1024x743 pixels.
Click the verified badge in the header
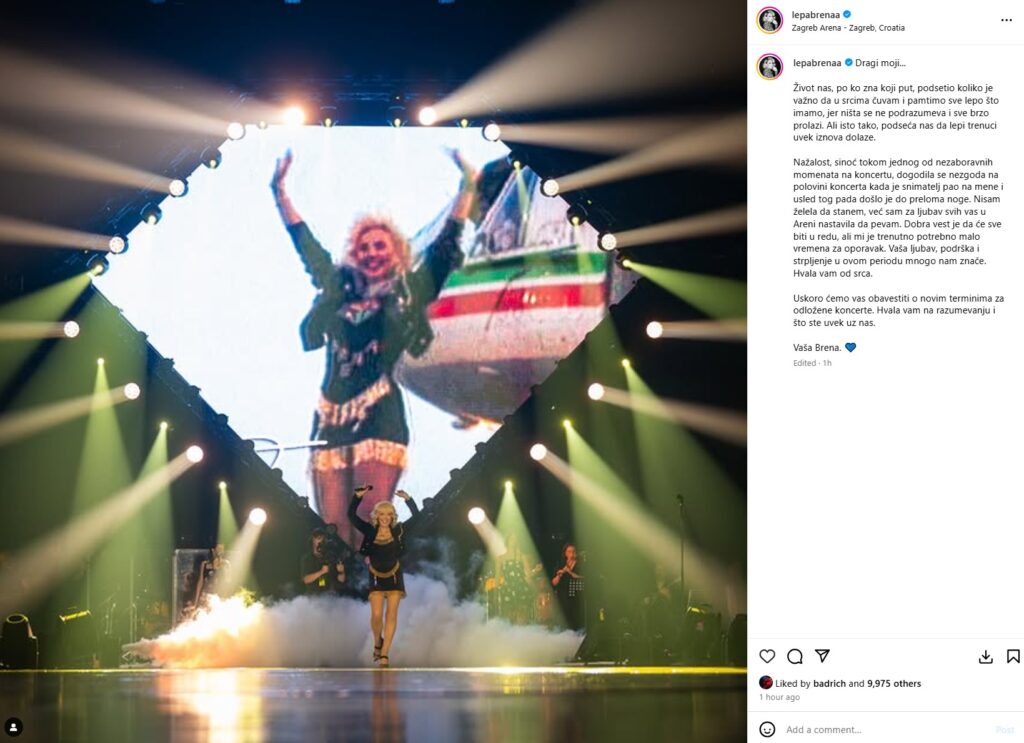click(847, 14)
